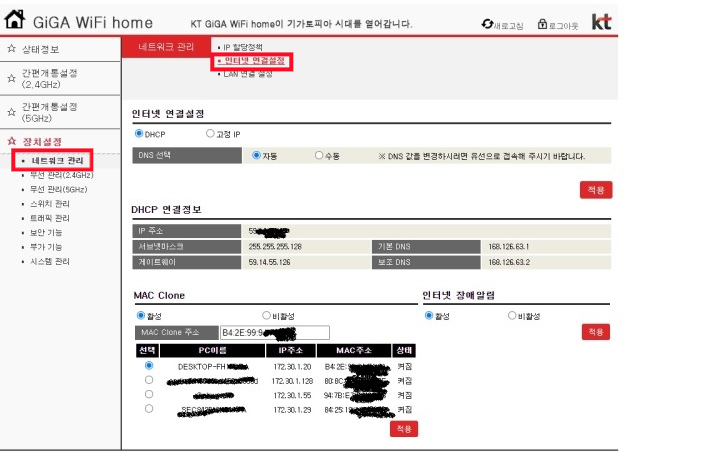Click the 172.30.1.20 IP cell

292,367
